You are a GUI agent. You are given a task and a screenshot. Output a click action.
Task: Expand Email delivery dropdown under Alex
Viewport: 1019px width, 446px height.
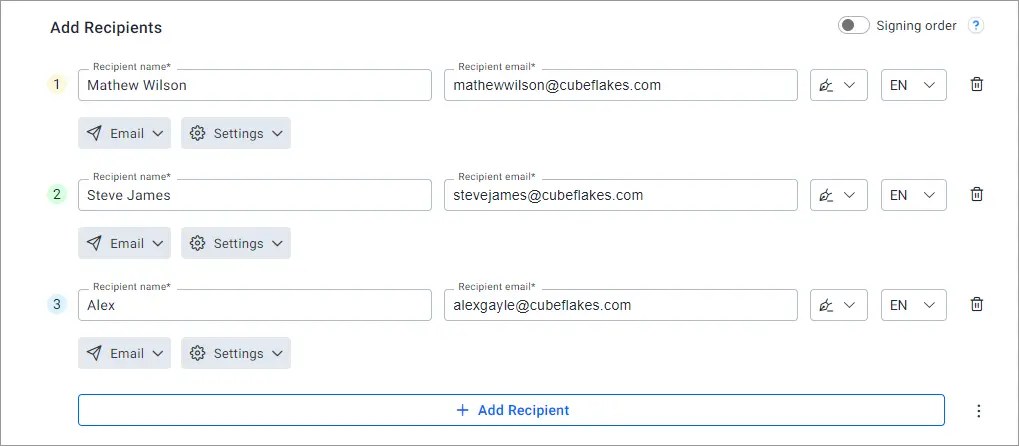point(125,353)
